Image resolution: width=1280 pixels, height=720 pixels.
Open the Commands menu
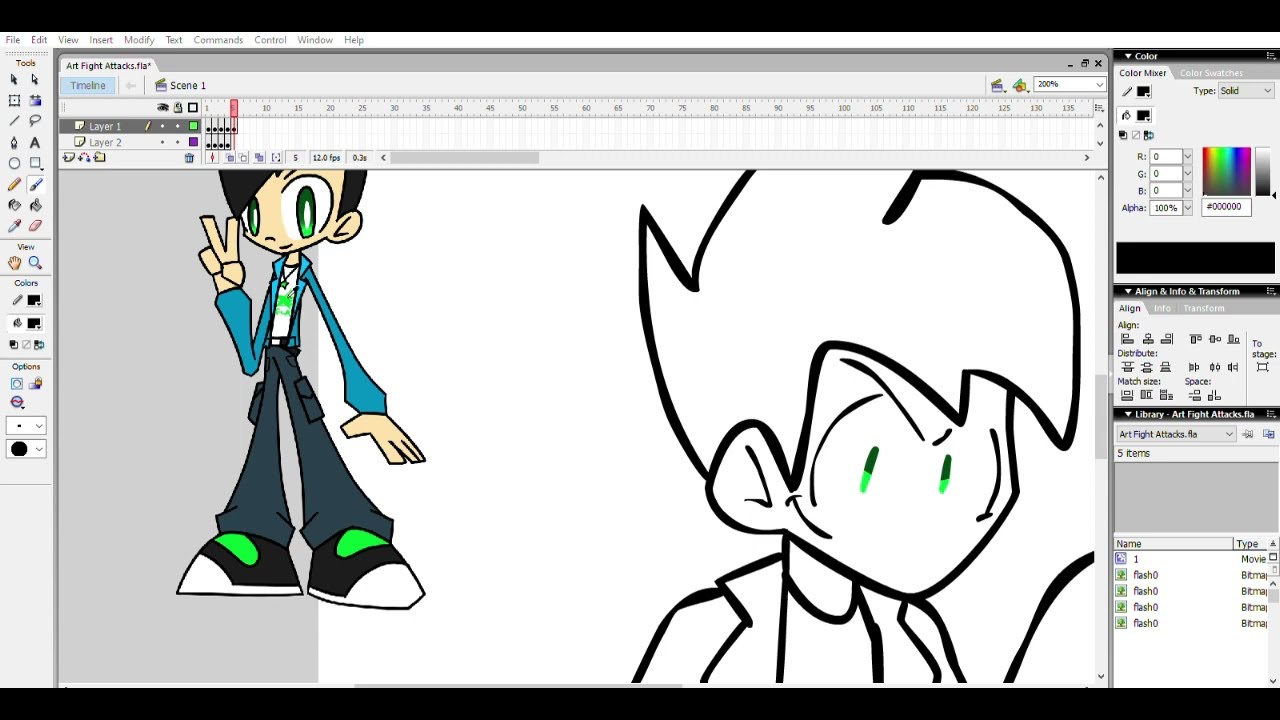[x=218, y=40]
